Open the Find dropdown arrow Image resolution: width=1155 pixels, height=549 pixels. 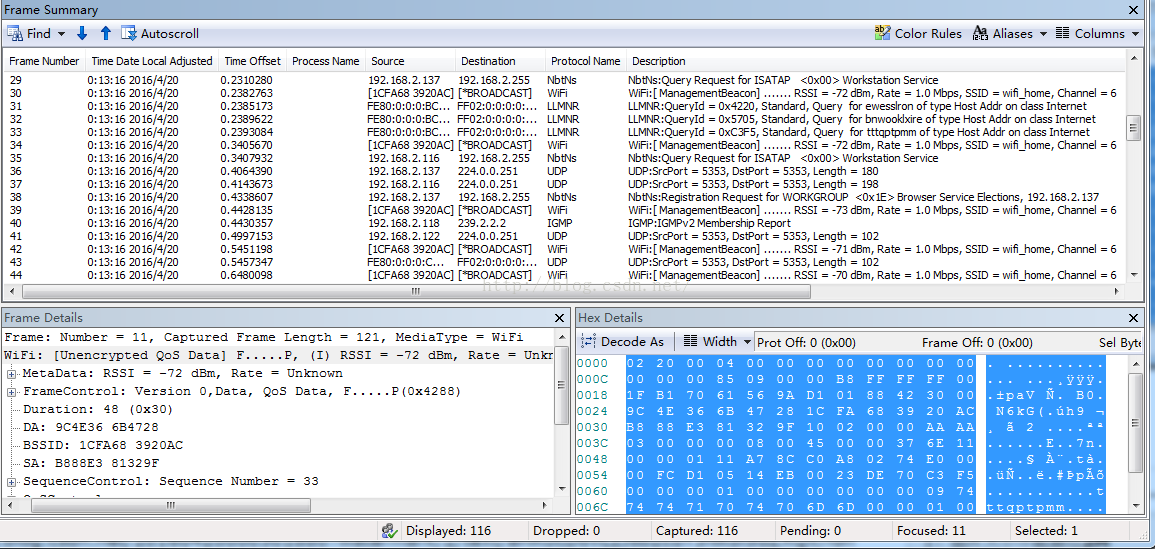click(x=61, y=34)
